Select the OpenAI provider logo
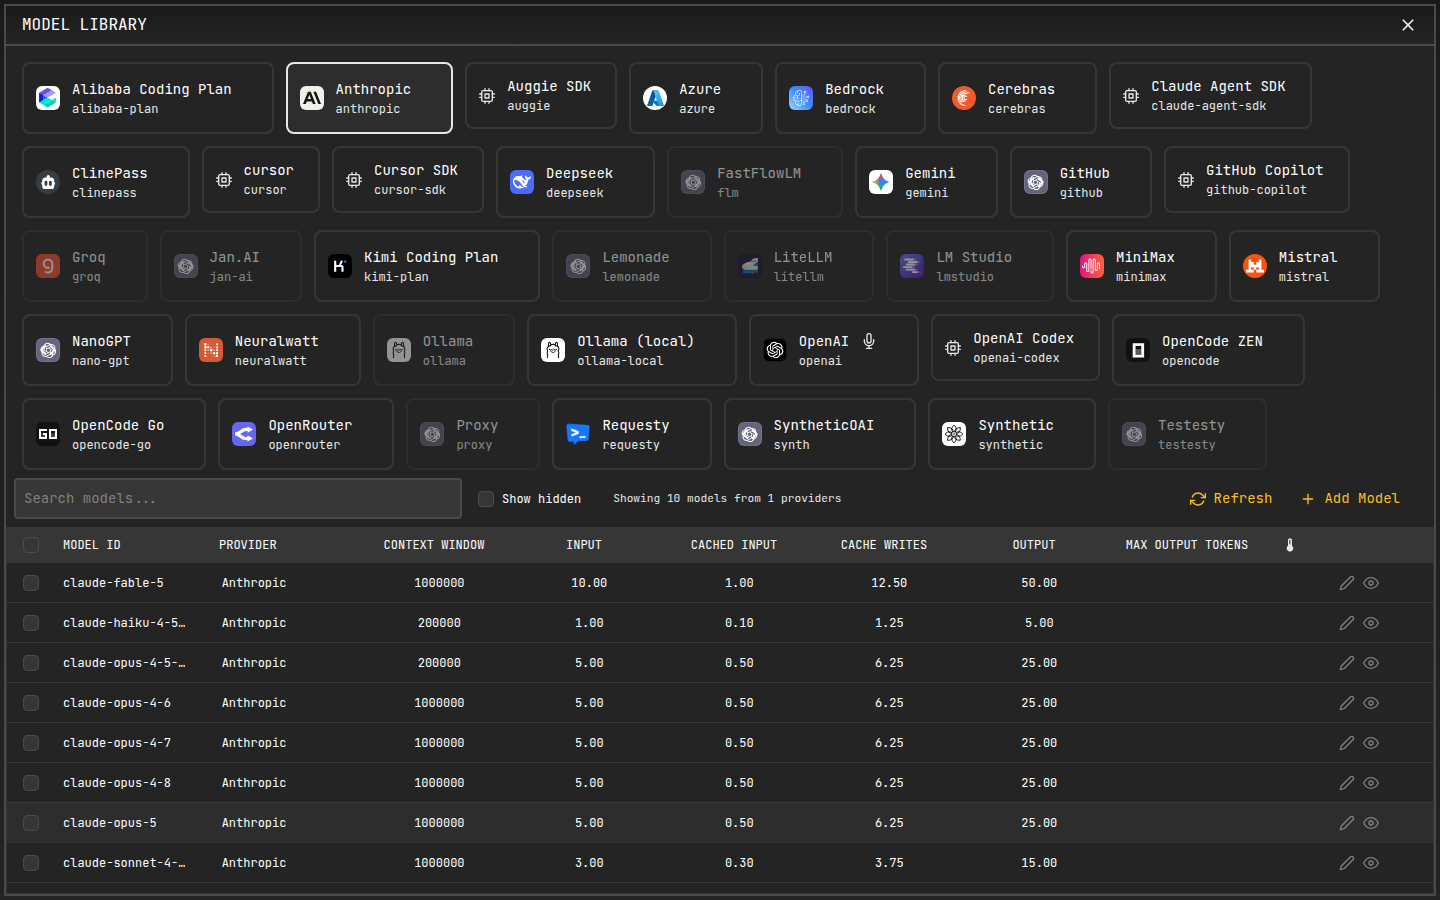 click(775, 350)
